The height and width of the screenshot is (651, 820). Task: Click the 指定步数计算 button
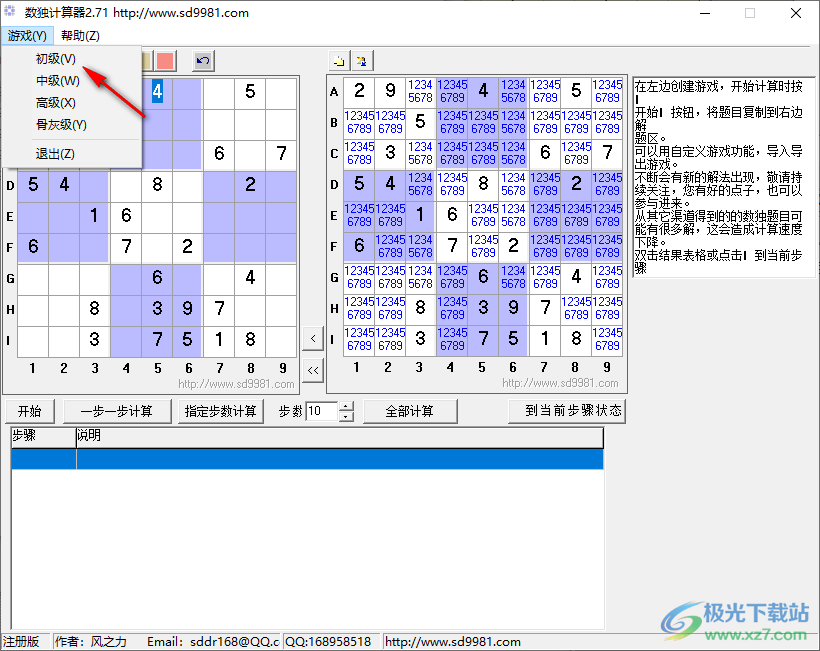click(221, 411)
